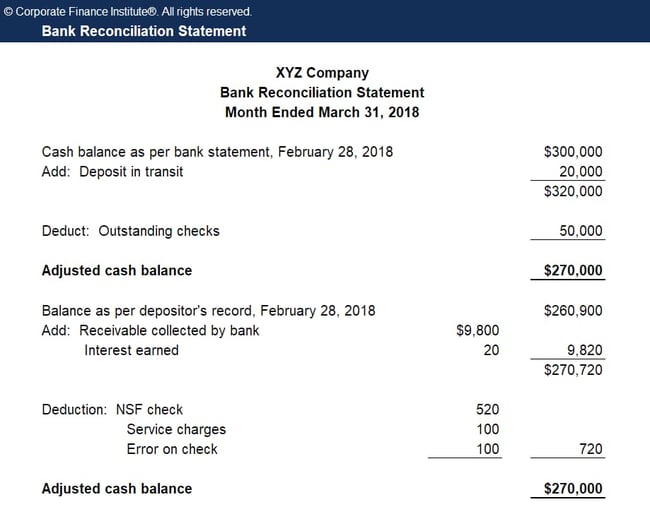Select the $320,000 subtotal cell
Viewport: 650px width, 514px height.
pos(573,192)
